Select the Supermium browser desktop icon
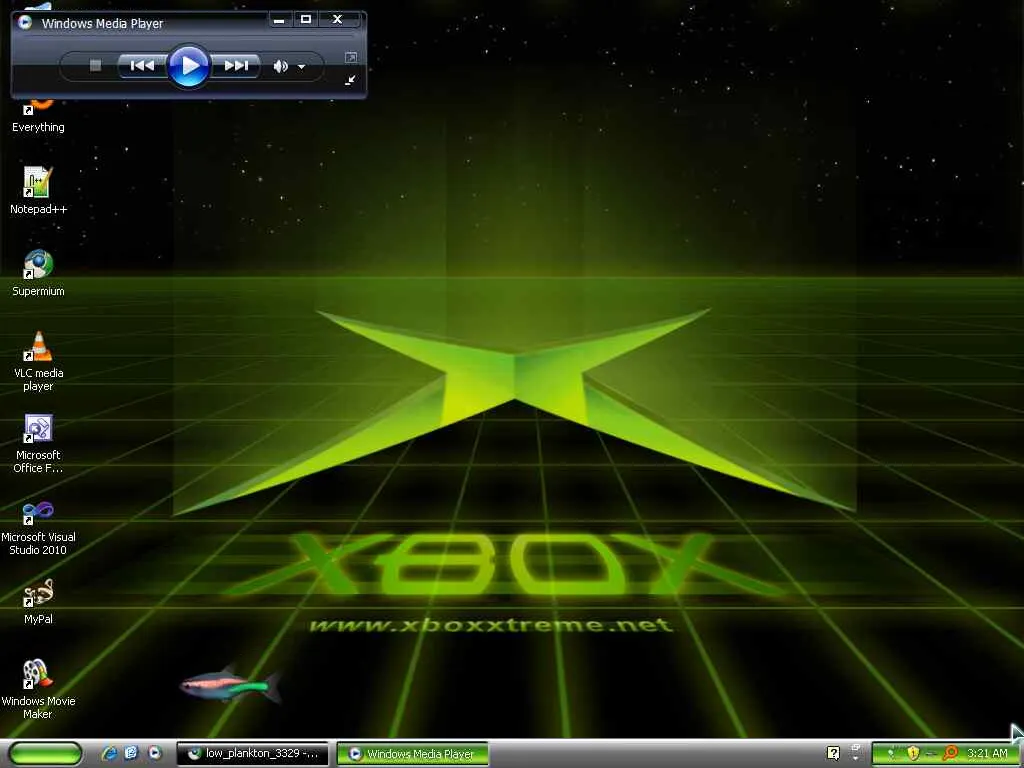 38,273
